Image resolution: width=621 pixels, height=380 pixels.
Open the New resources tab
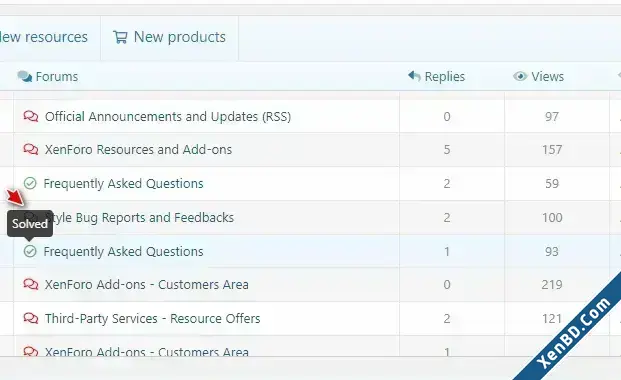pyautogui.click(x=44, y=37)
